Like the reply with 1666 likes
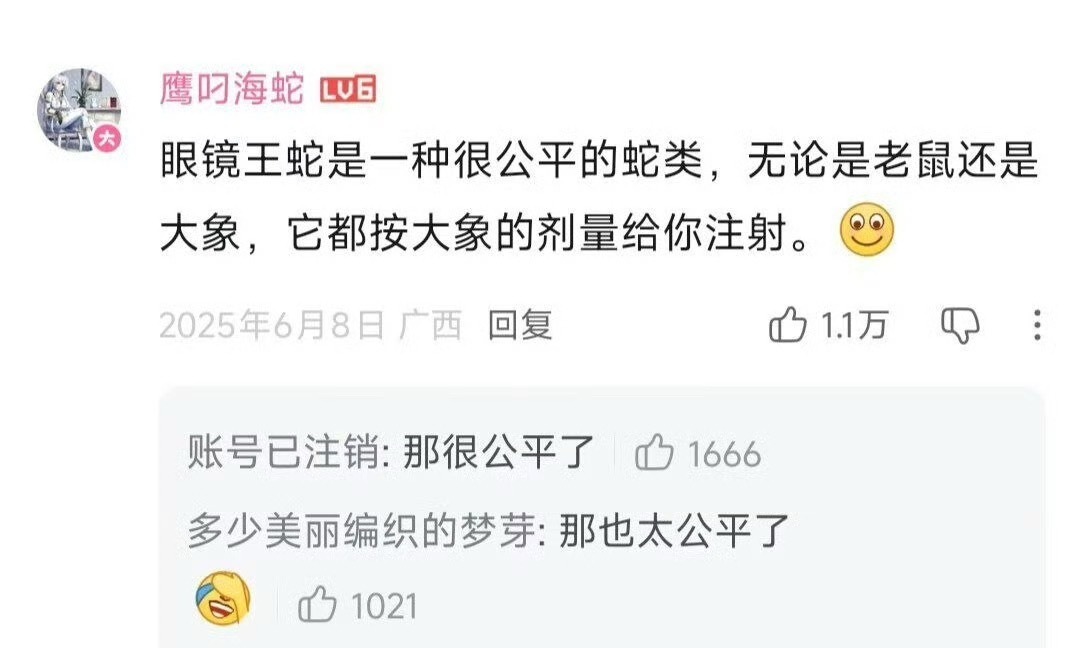The height and width of the screenshot is (648, 1080). pos(654,454)
